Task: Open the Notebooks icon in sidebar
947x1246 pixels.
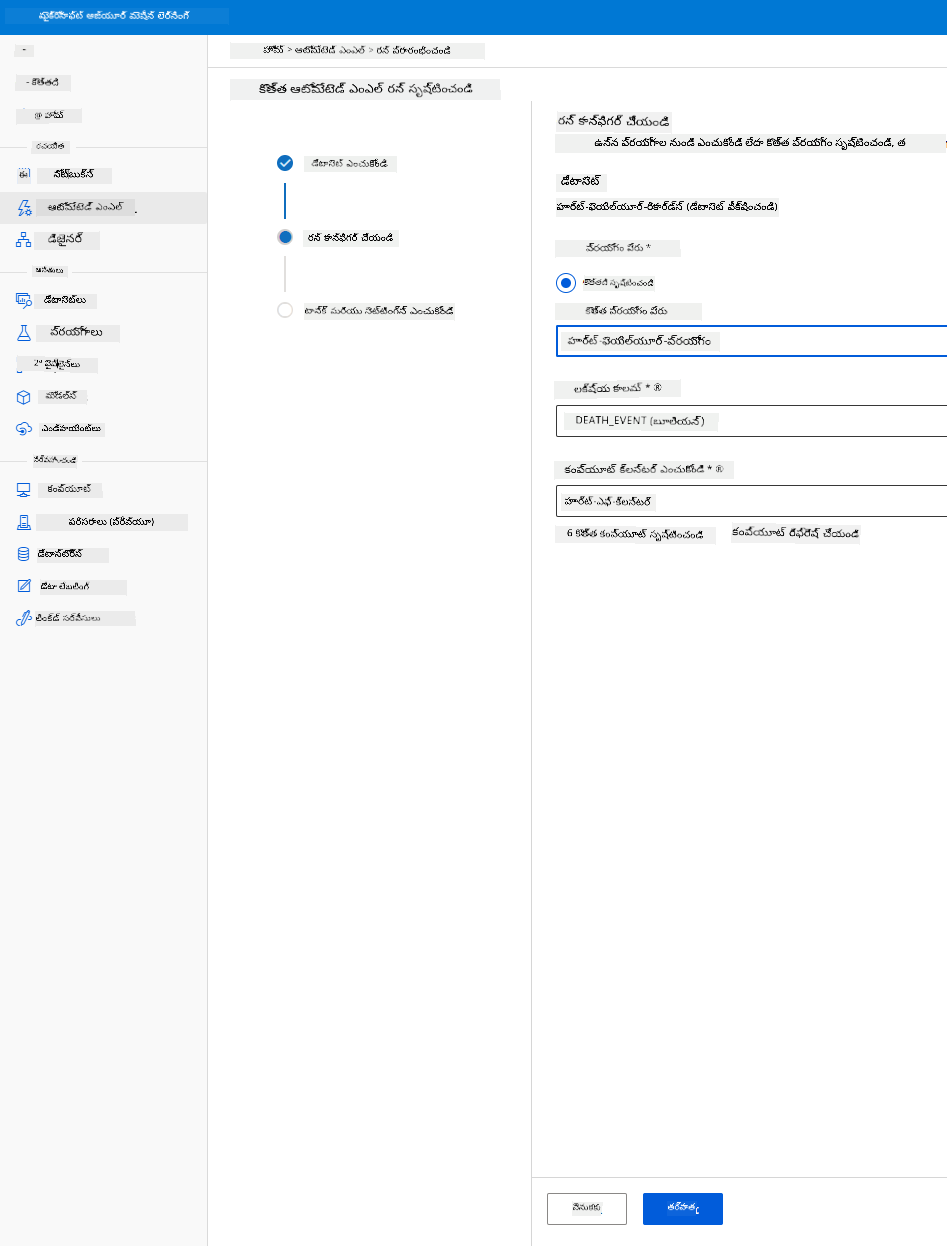Action: (x=24, y=174)
